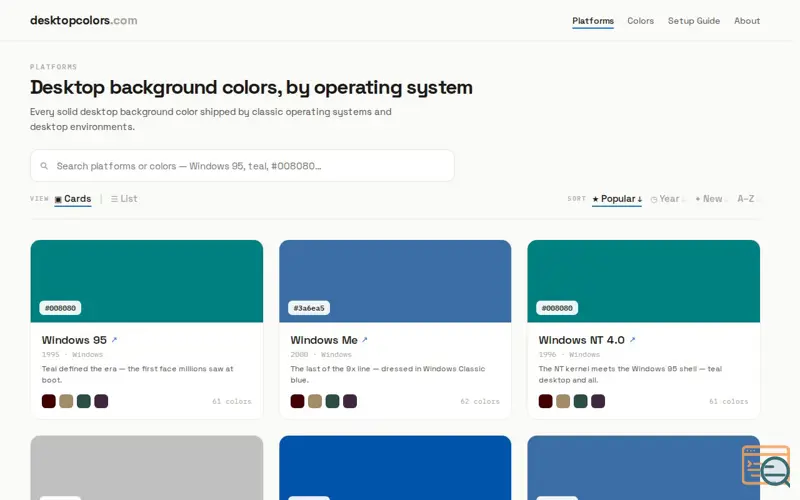Click the bright blue preview in second row
Image resolution: width=800 pixels, height=500 pixels.
click(x=395, y=468)
